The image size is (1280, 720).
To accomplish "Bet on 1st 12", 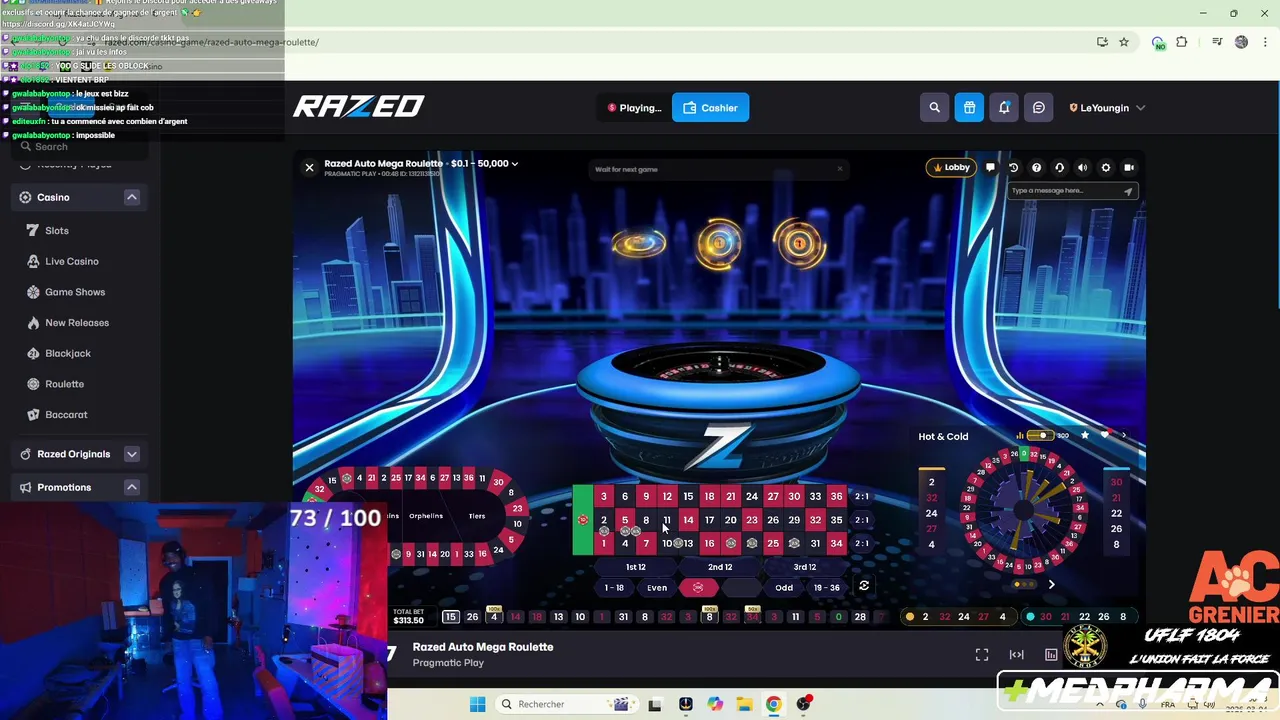I will click(x=635, y=567).
